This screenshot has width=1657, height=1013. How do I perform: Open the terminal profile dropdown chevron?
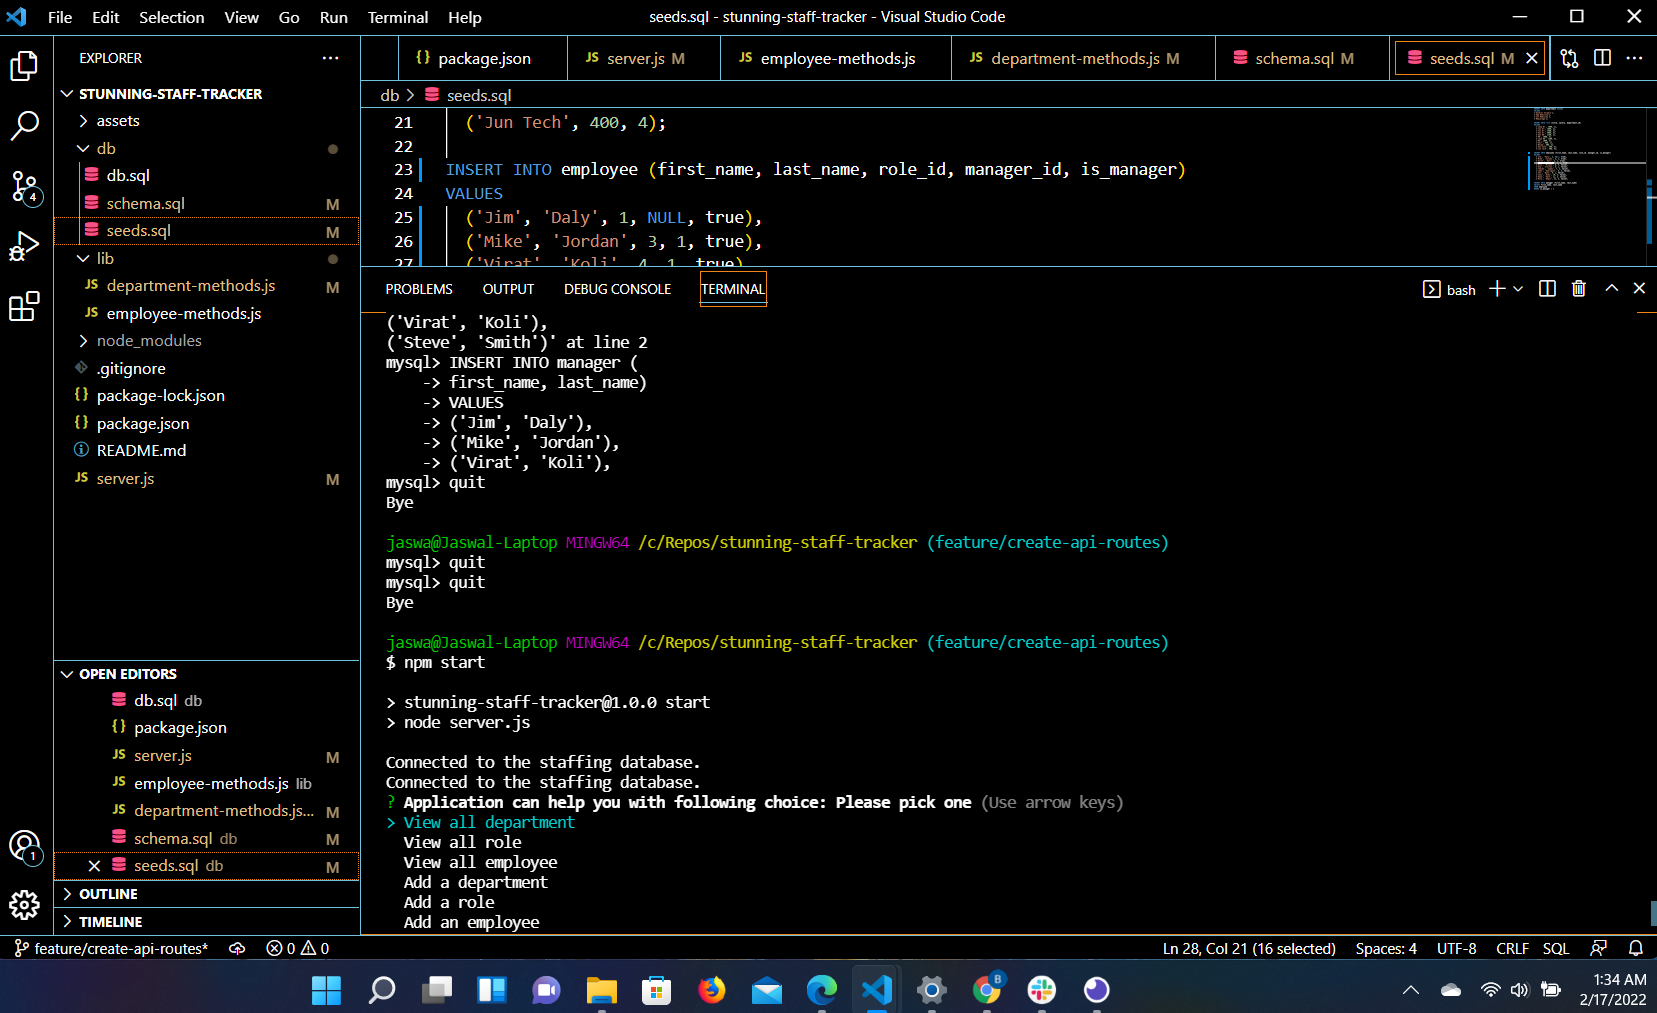[1518, 288]
